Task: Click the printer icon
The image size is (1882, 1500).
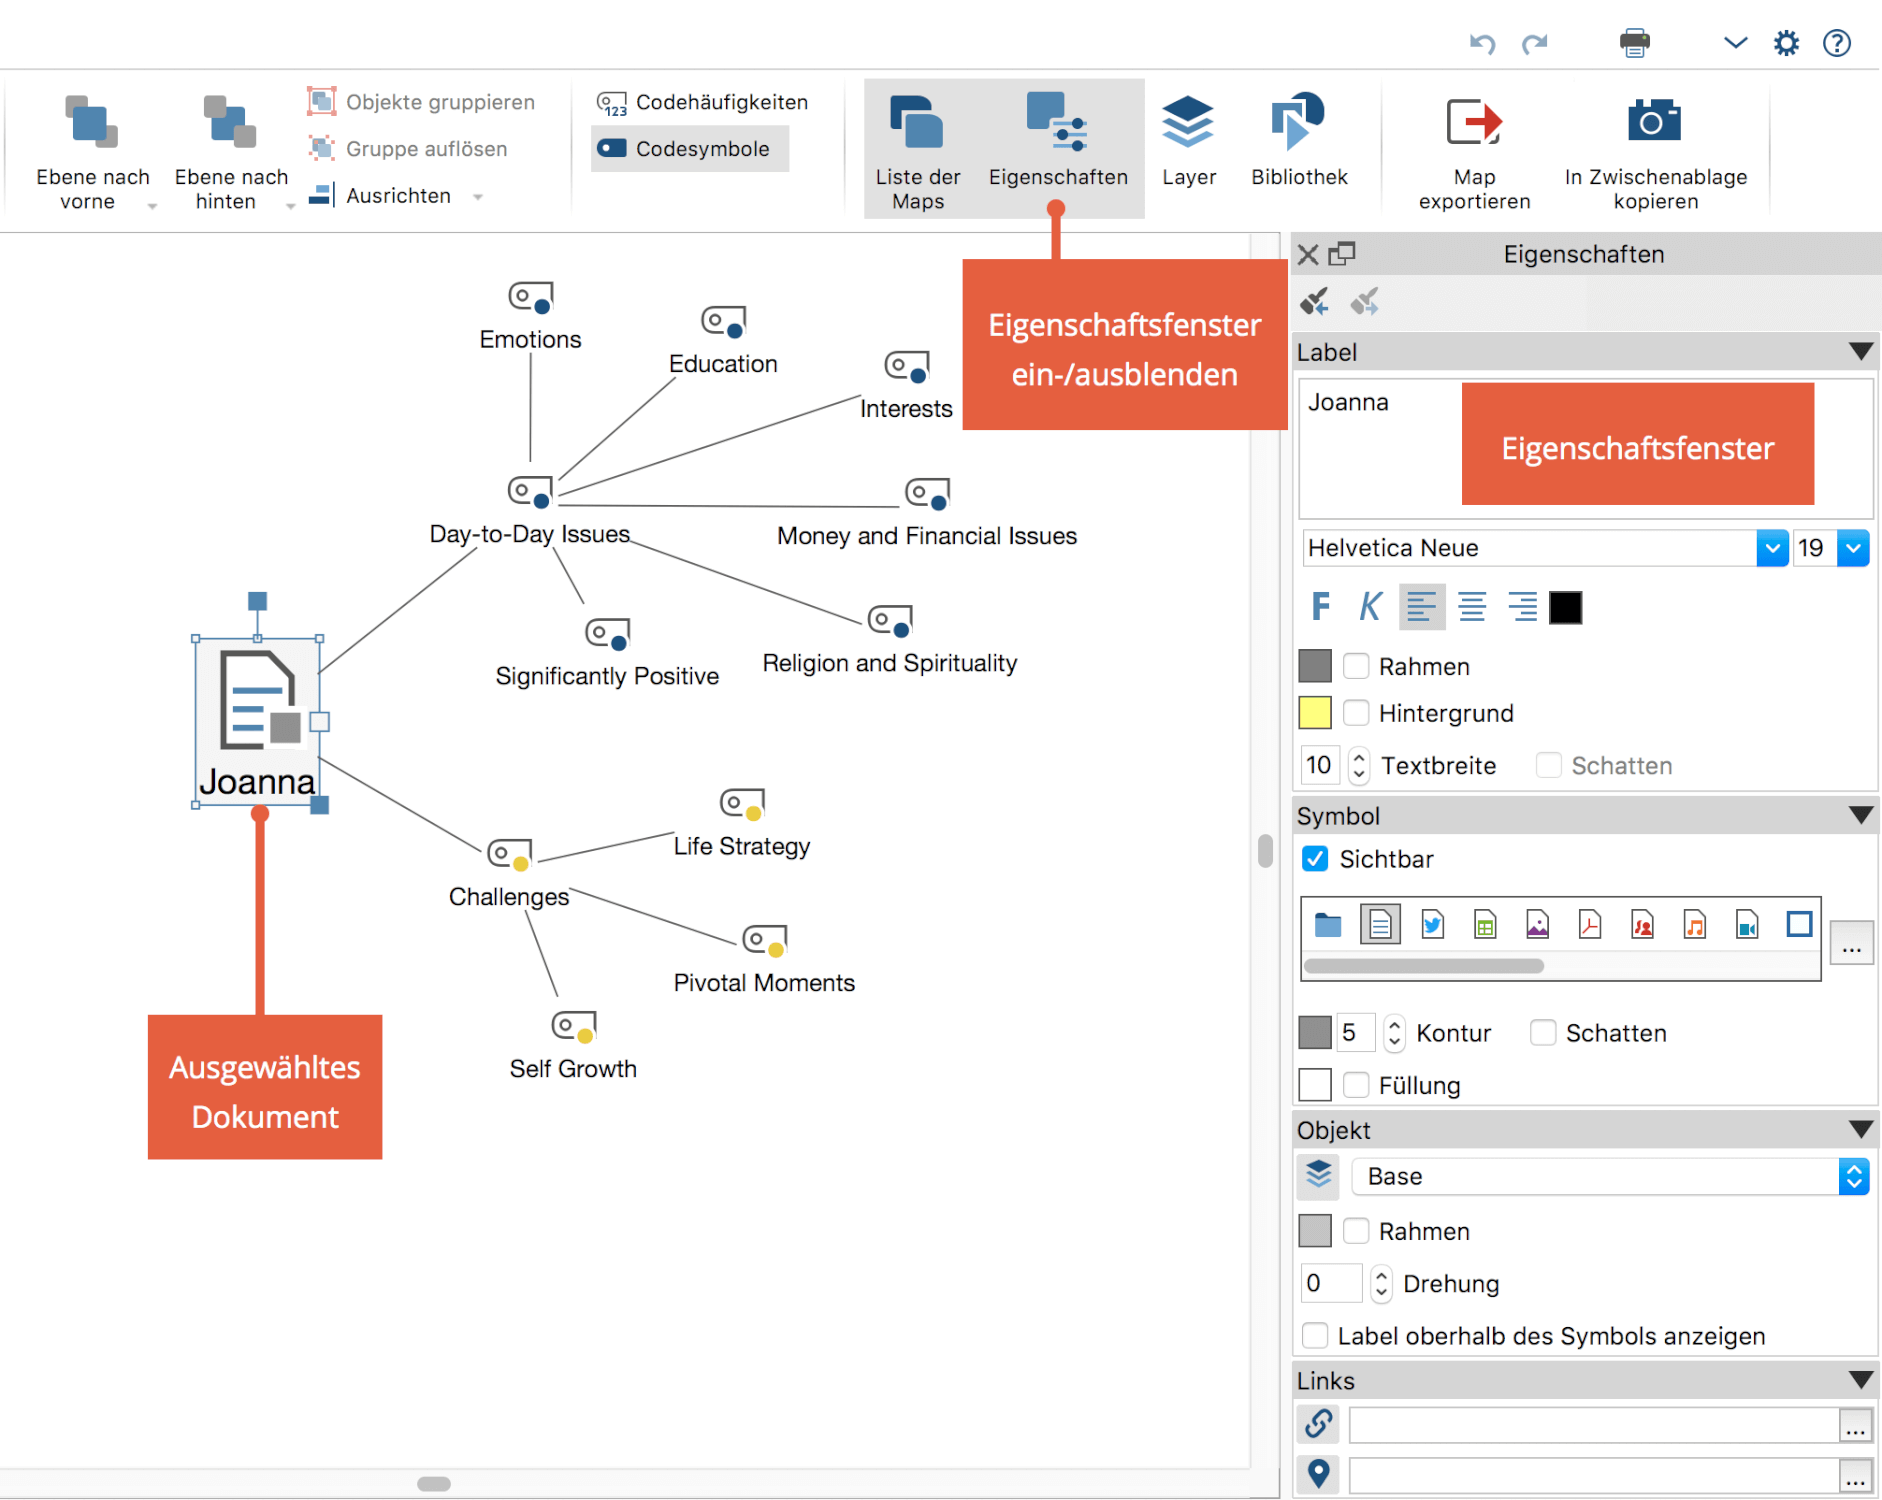Action: pyautogui.click(x=1634, y=43)
